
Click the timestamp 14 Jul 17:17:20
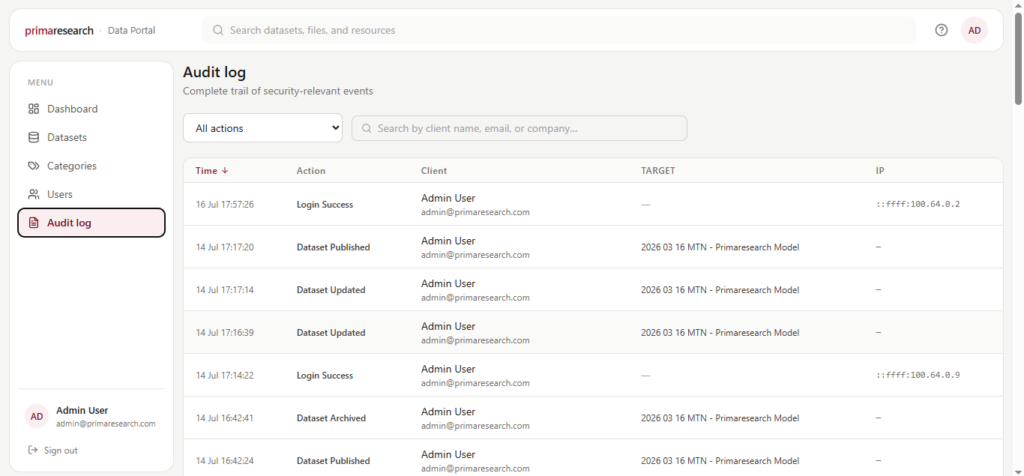pyautogui.click(x=225, y=247)
